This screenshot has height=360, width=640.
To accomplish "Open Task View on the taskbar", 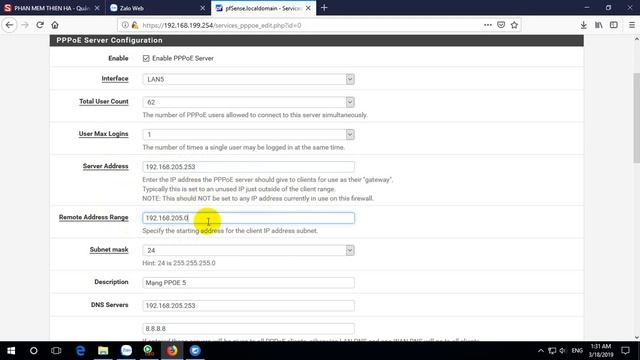I will coord(56,351).
